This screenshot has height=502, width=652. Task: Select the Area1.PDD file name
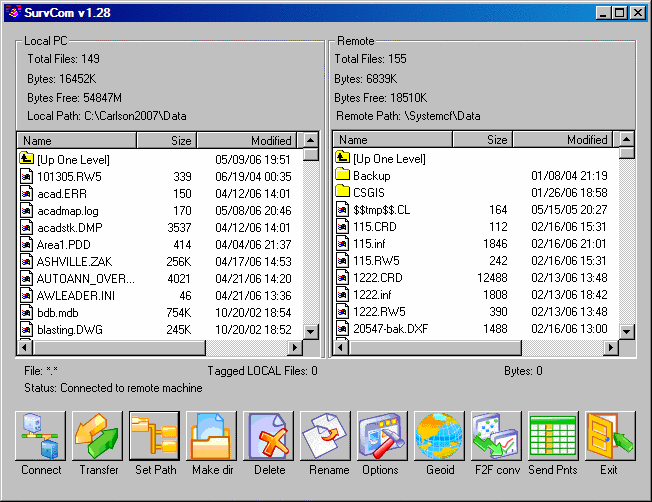64,245
